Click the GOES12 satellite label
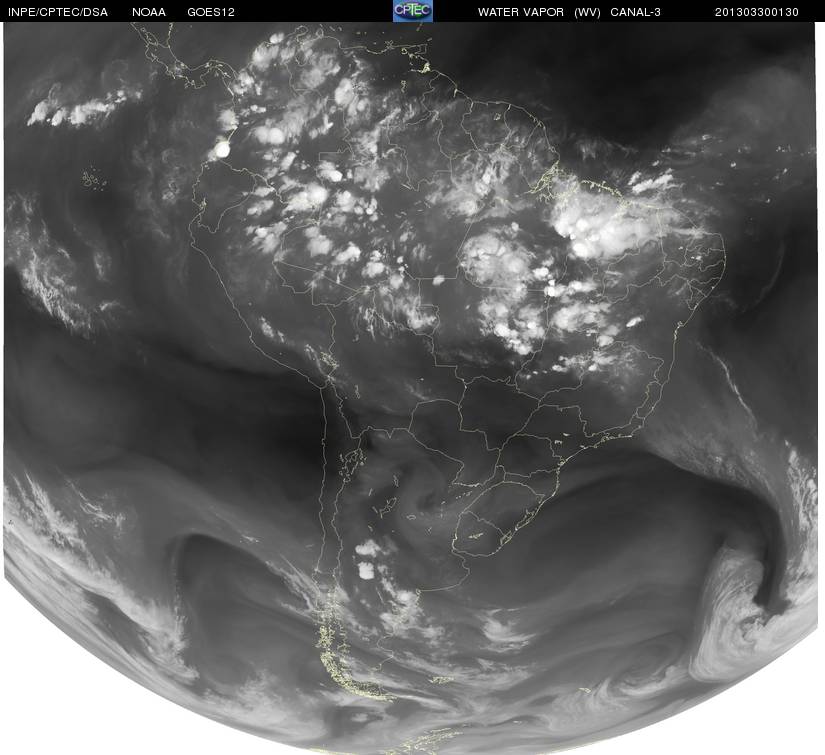This screenshot has width=825, height=755. click(x=211, y=12)
